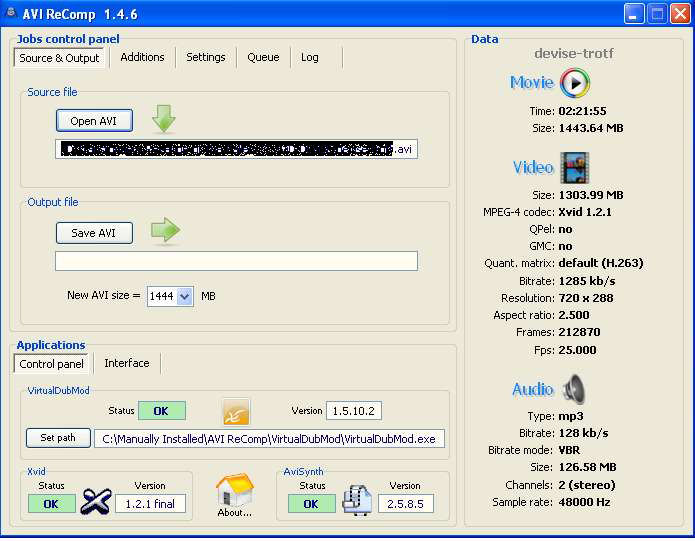Click the Audio speaker icon

coord(574,389)
